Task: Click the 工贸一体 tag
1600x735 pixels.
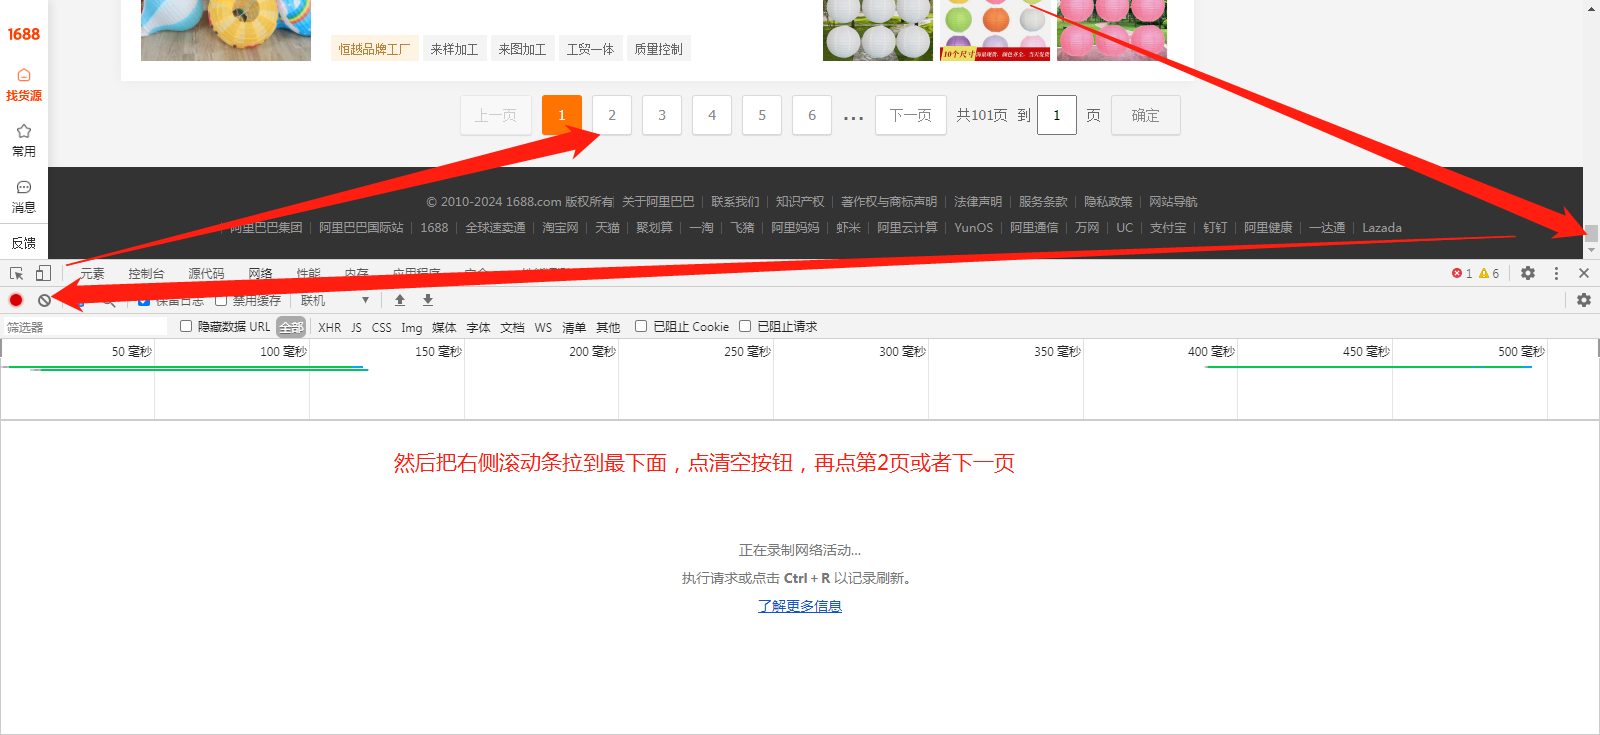Action: 590,49
